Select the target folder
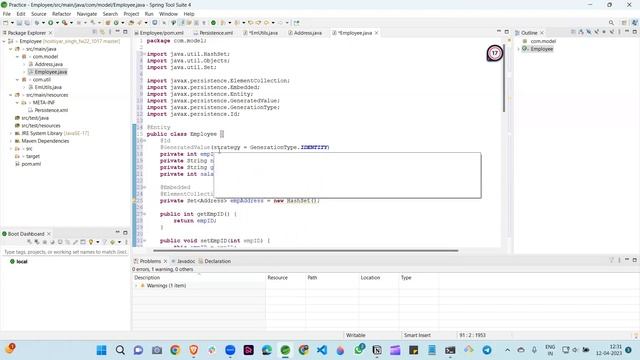640x360 pixels. coord(33,156)
